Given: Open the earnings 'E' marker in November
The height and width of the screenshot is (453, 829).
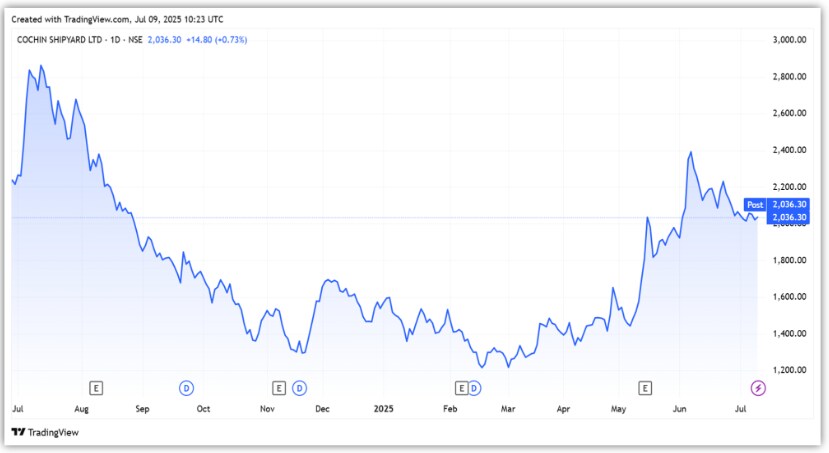Looking at the screenshot, I should click(x=279, y=387).
